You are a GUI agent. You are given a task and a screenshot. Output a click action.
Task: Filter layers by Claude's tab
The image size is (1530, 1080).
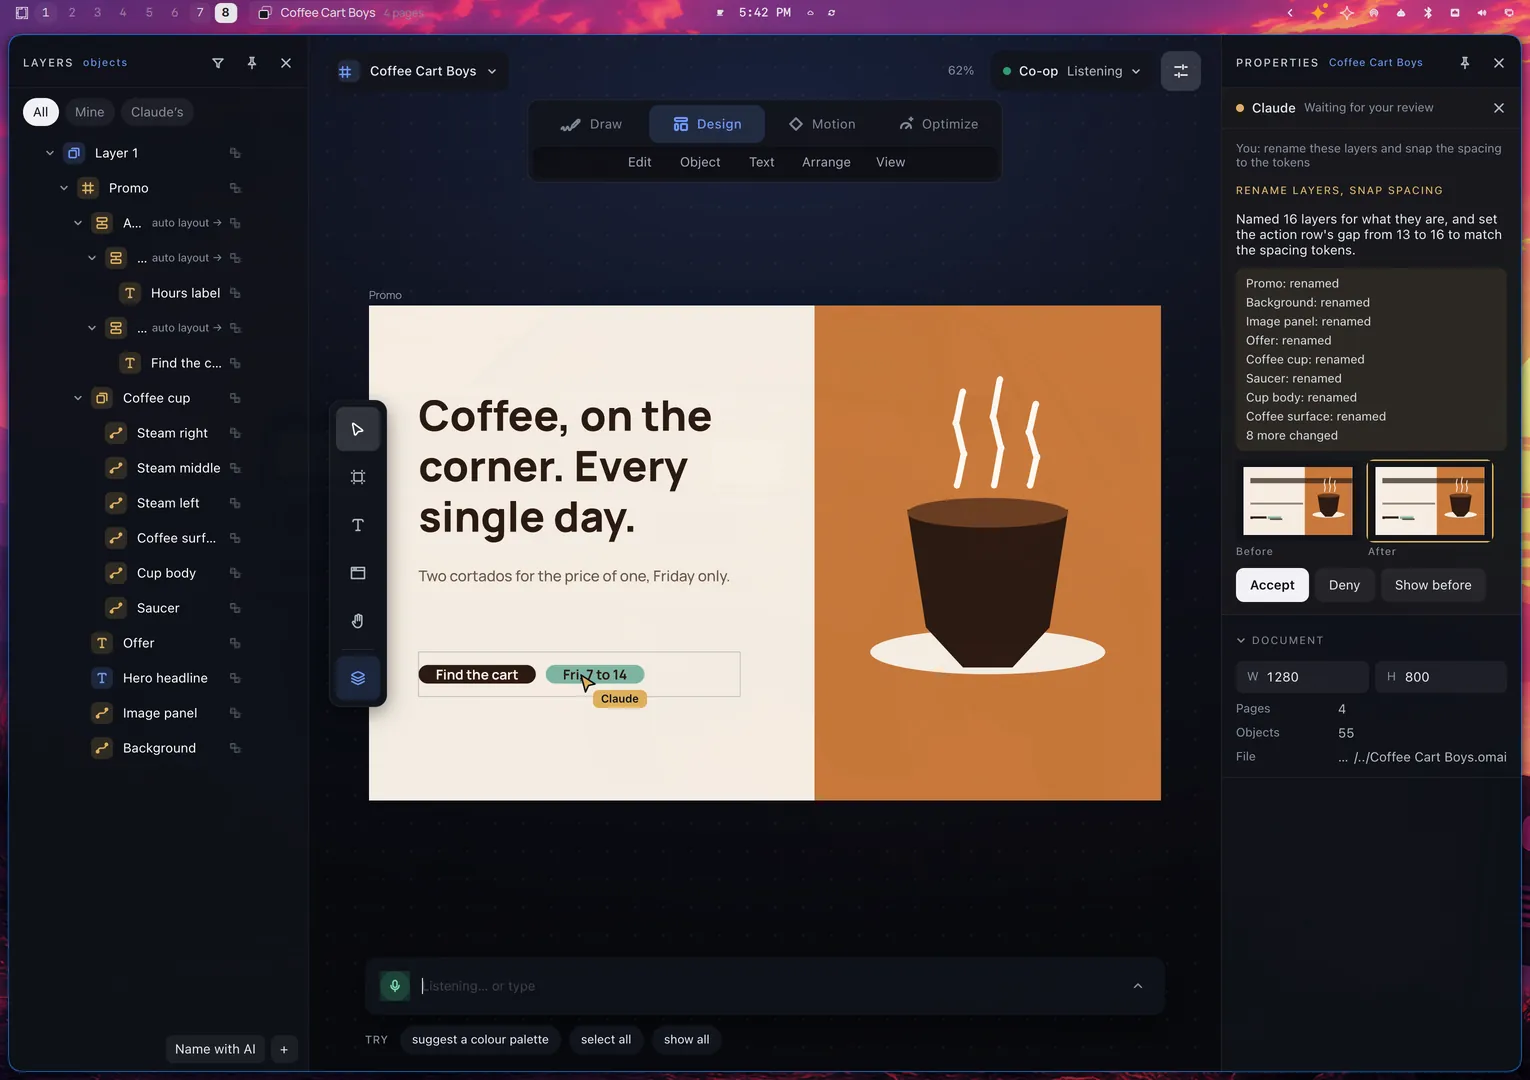click(x=157, y=112)
